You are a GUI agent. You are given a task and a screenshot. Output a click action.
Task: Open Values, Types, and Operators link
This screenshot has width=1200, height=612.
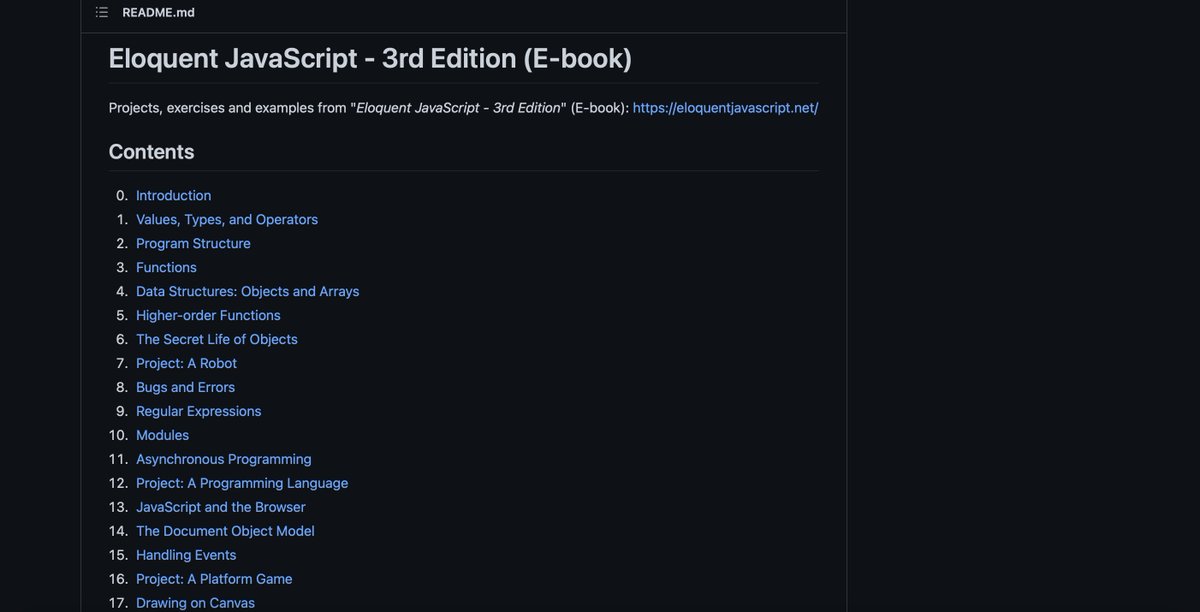pyautogui.click(x=227, y=219)
